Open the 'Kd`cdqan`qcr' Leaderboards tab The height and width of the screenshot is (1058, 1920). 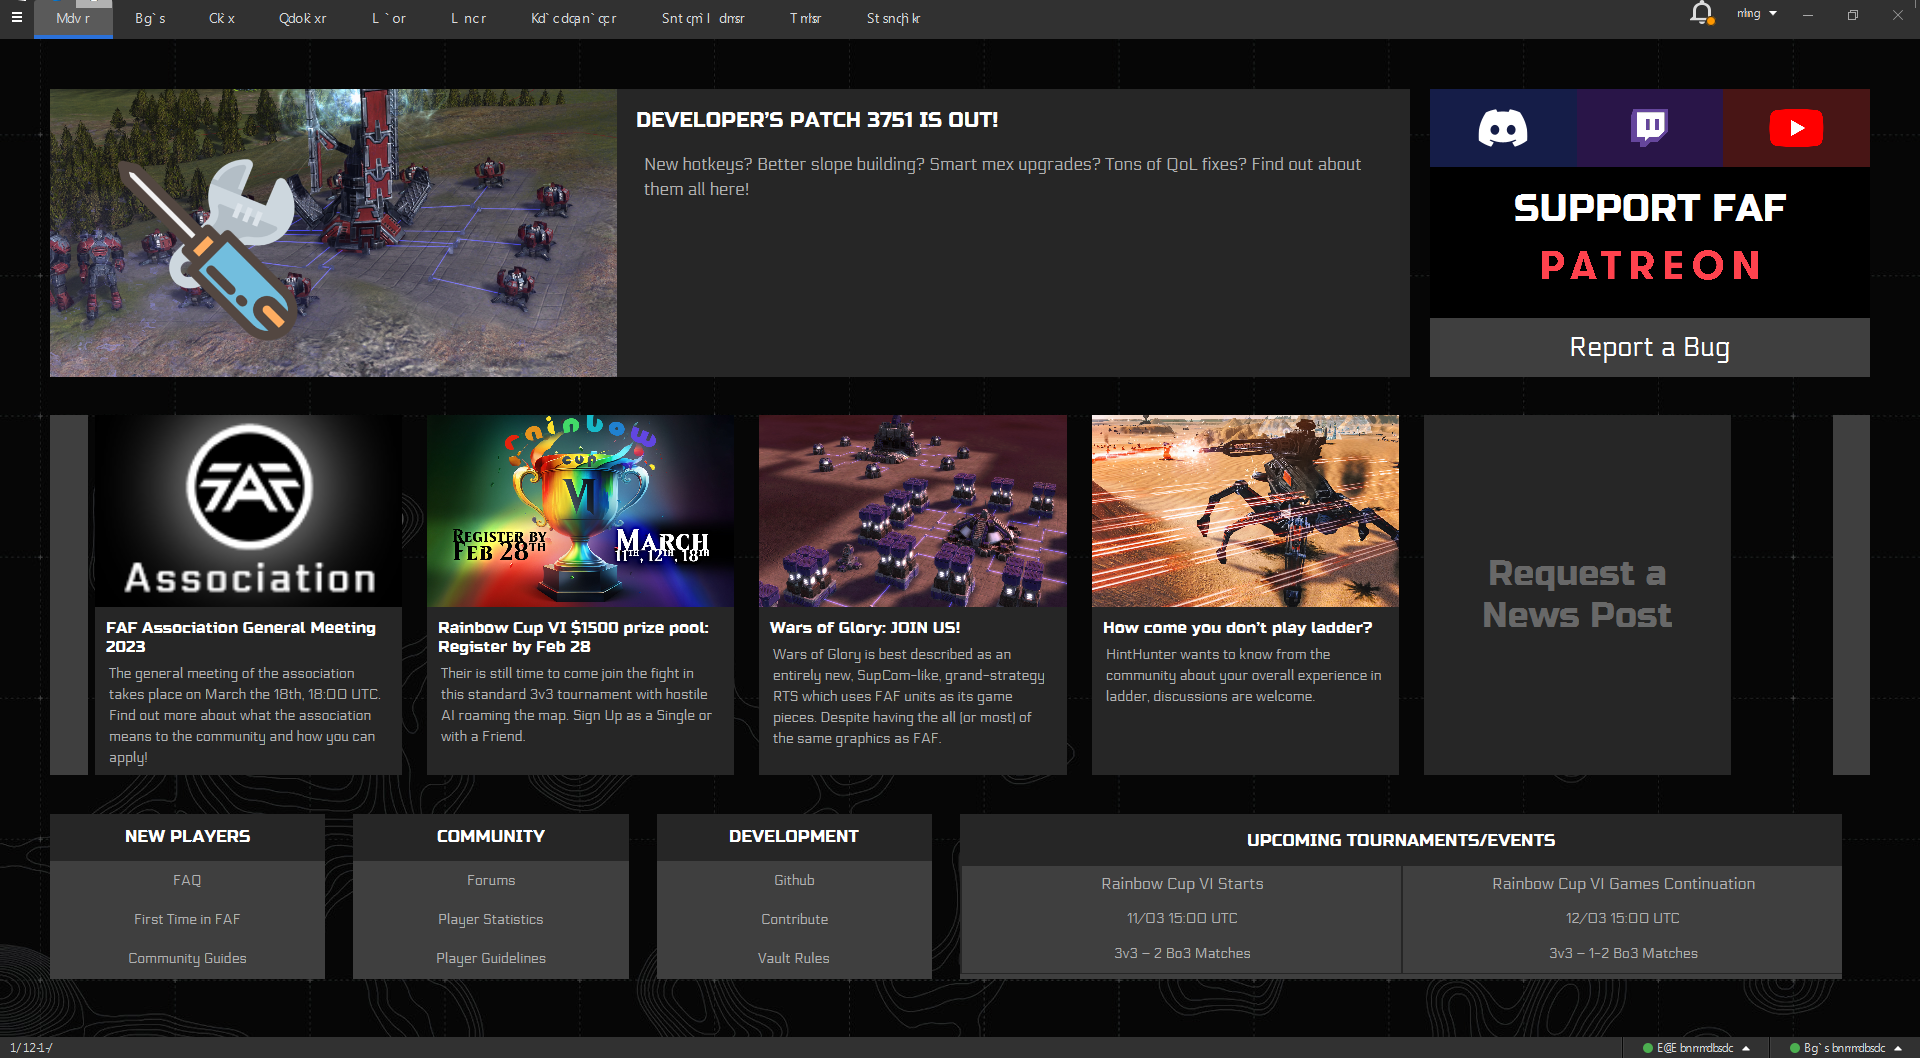point(574,19)
